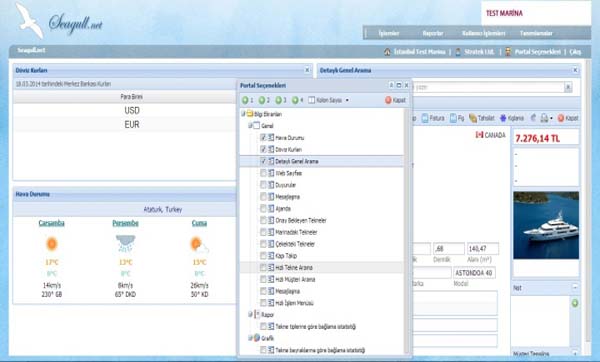Image resolution: width=600 pixels, height=362 pixels.
Task: Check the Hızlı Tekne Arama checkbox
Action: point(263,267)
